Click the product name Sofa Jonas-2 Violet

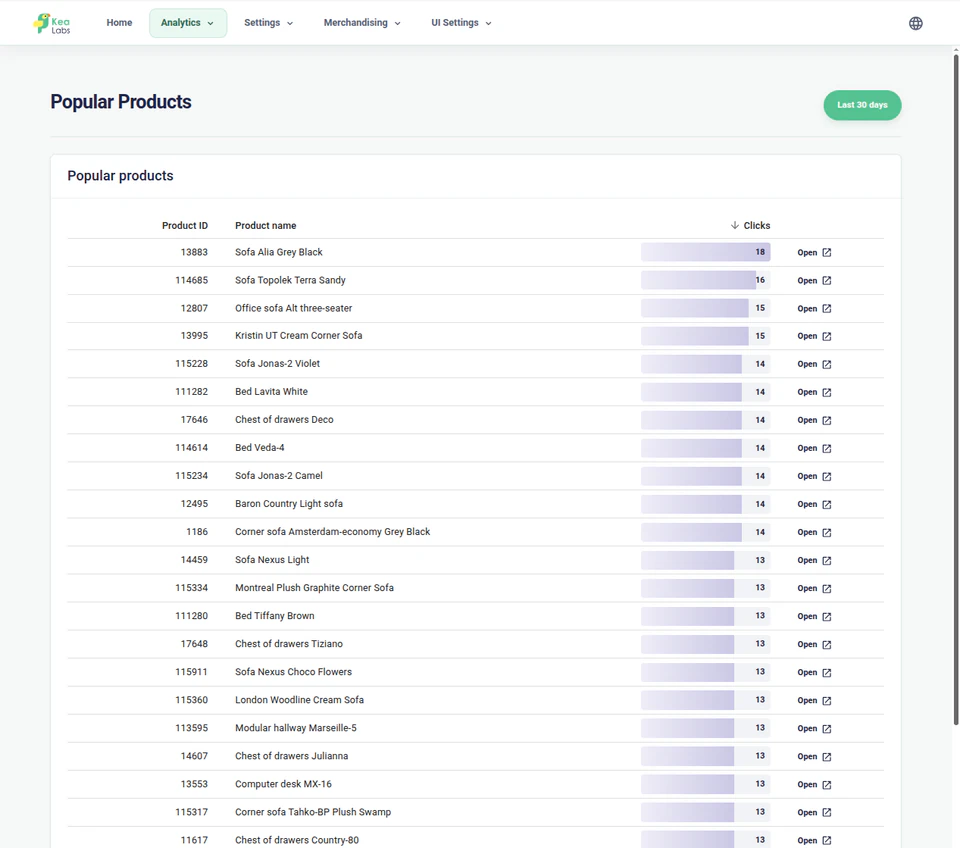[x=277, y=364]
